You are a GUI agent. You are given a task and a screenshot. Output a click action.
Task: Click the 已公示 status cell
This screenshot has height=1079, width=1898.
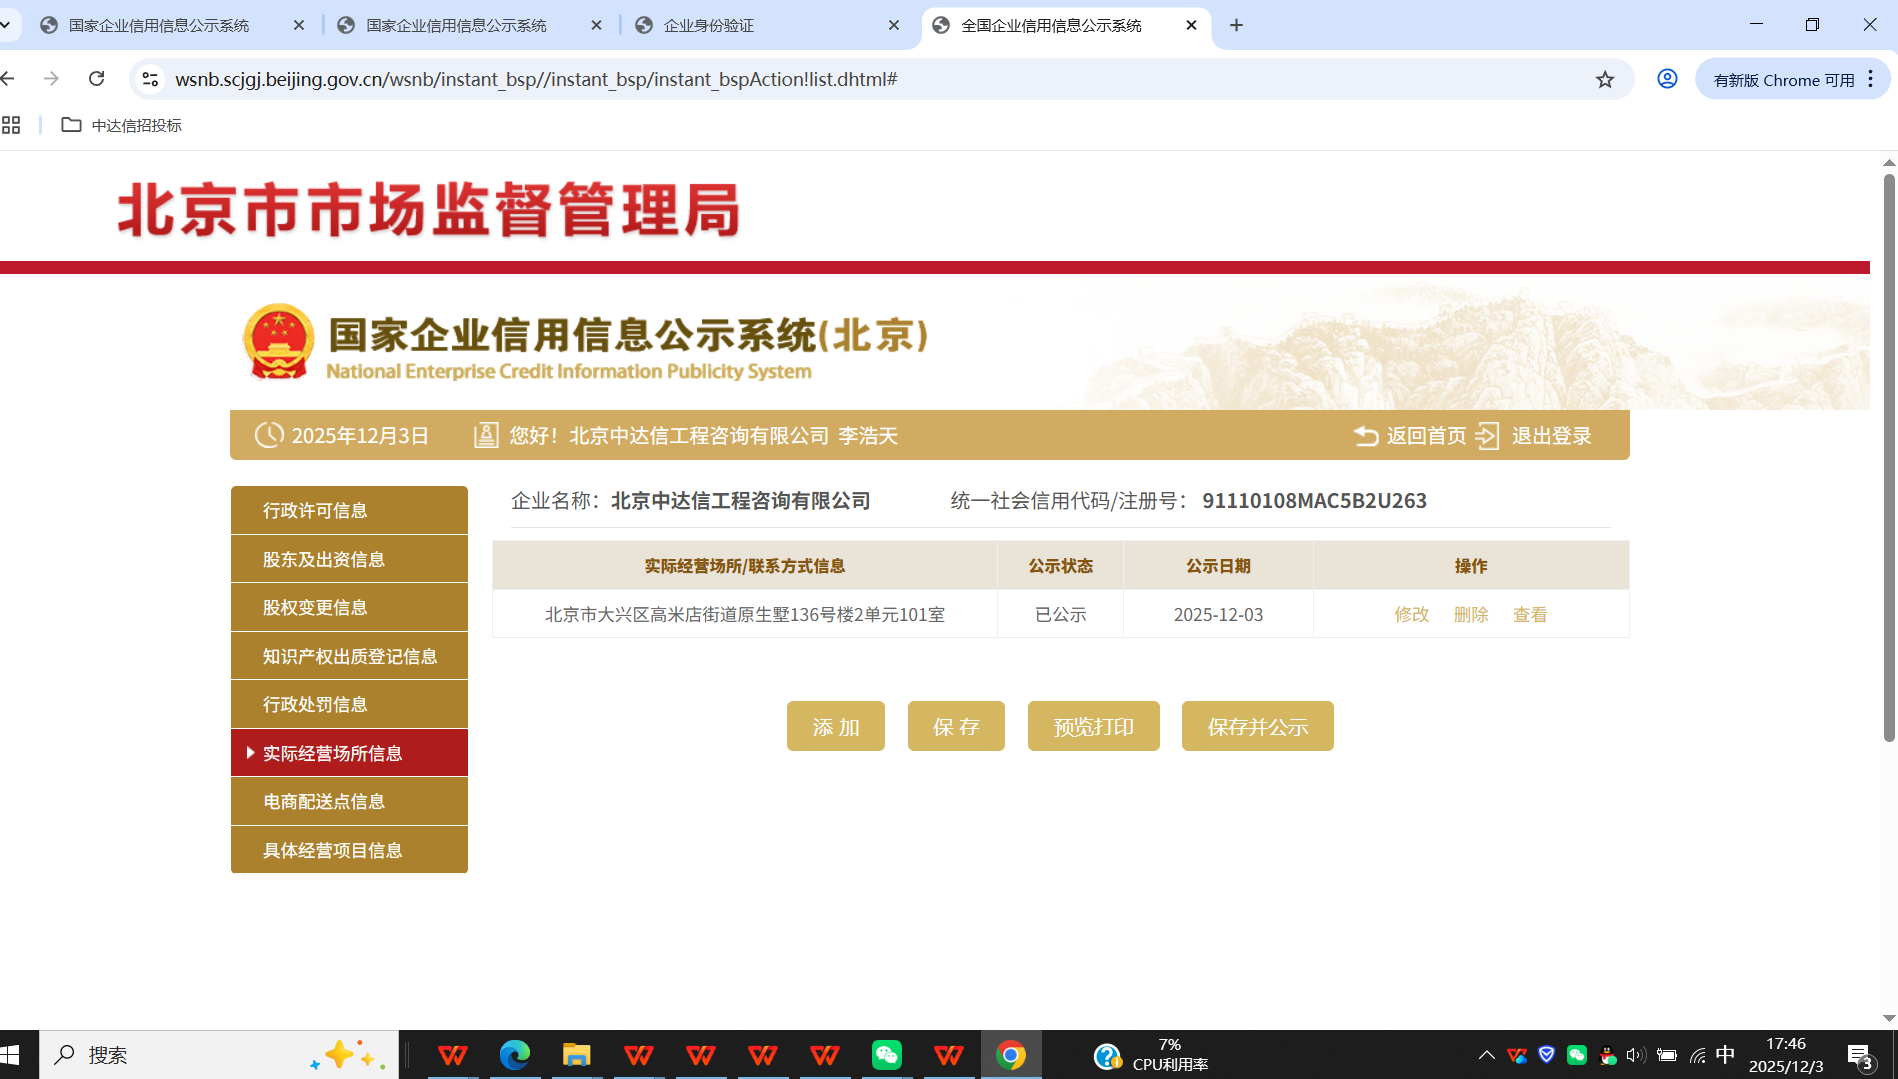tap(1061, 614)
